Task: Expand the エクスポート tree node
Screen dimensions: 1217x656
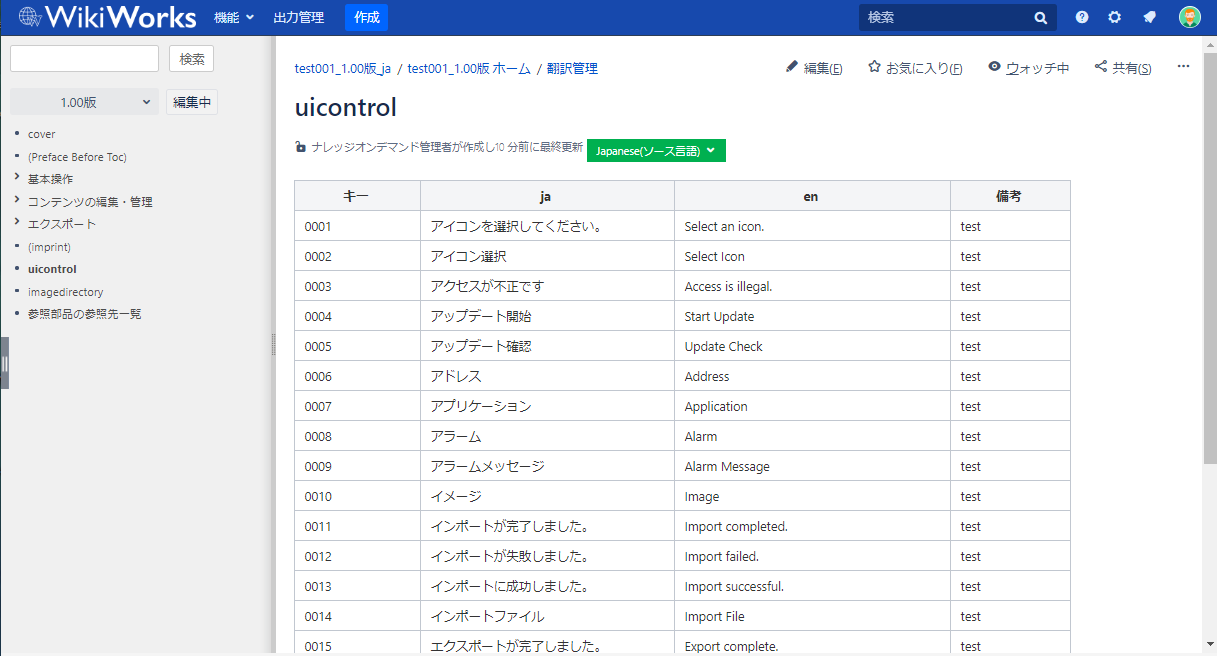Action: 18,223
